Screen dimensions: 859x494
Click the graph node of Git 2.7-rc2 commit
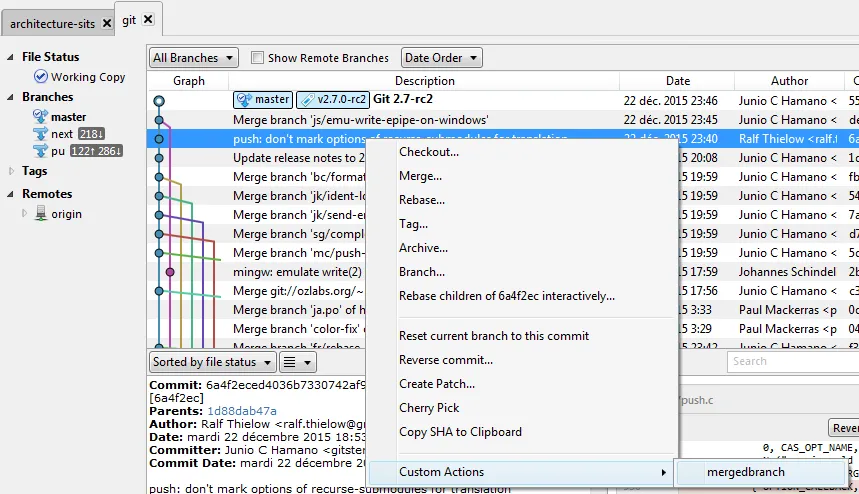(x=159, y=101)
